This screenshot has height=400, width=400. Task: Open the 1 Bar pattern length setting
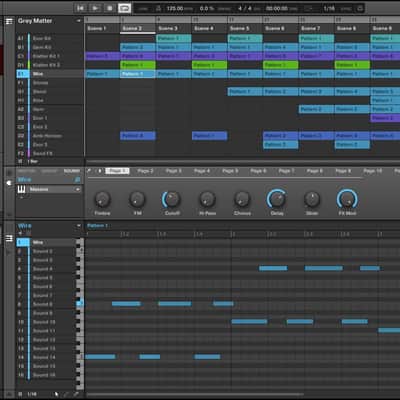coord(33,161)
